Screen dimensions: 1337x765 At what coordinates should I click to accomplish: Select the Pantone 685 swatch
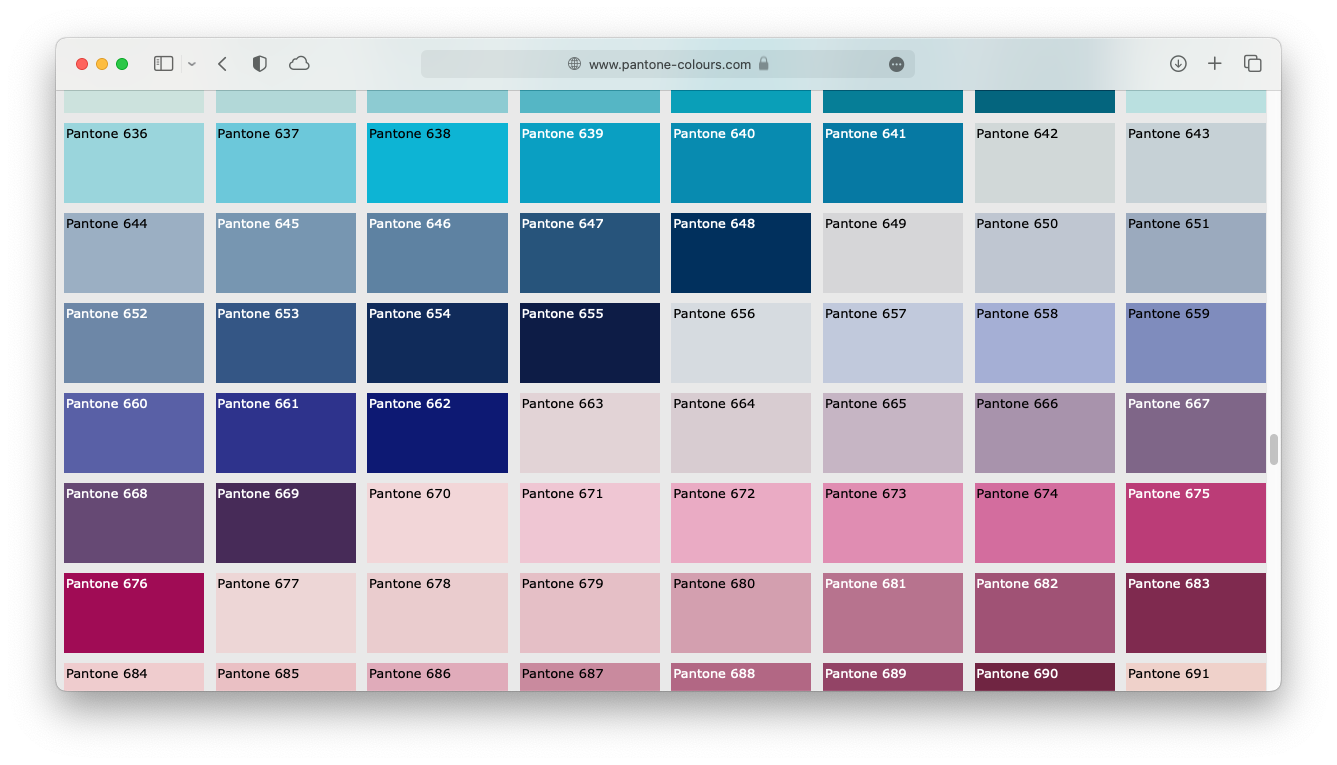click(x=286, y=677)
